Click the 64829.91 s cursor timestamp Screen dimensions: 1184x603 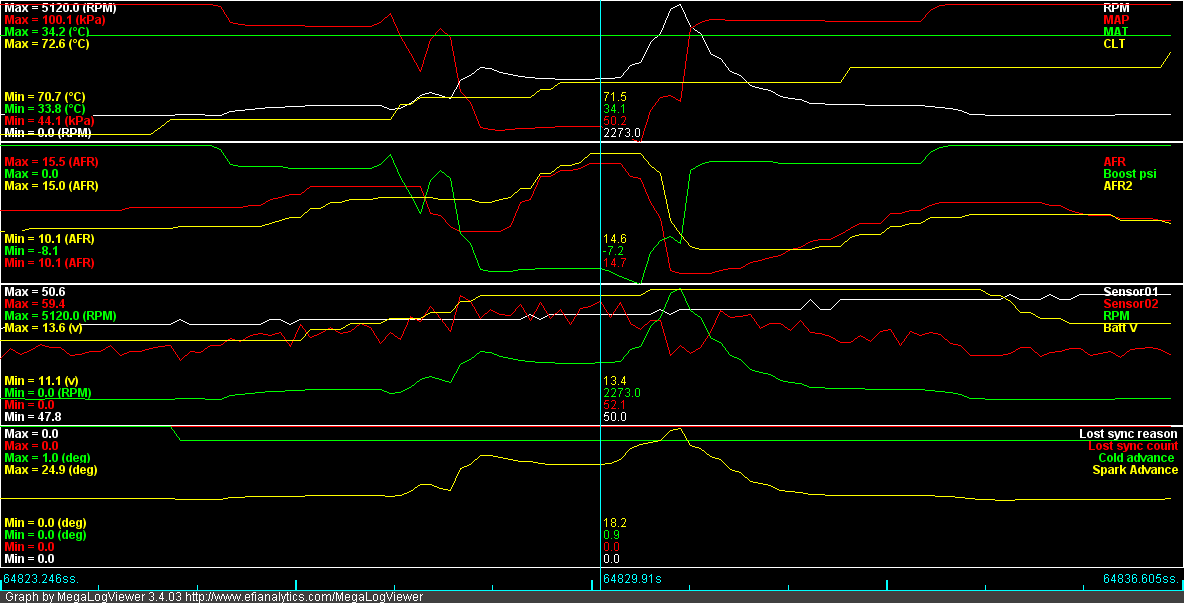632,578
